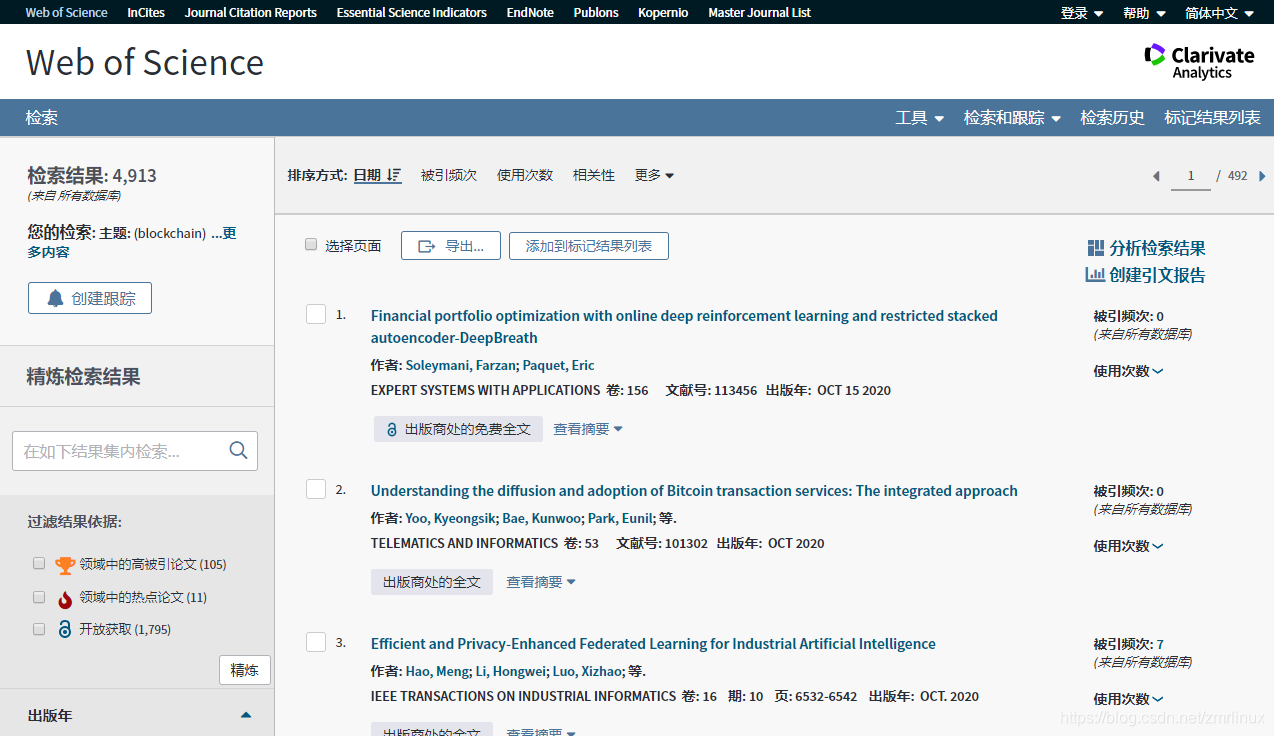Screen dimensions: 1274x736
Task: Open the 检索和跟踪 dropdown menu
Action: coord(1012,118)
